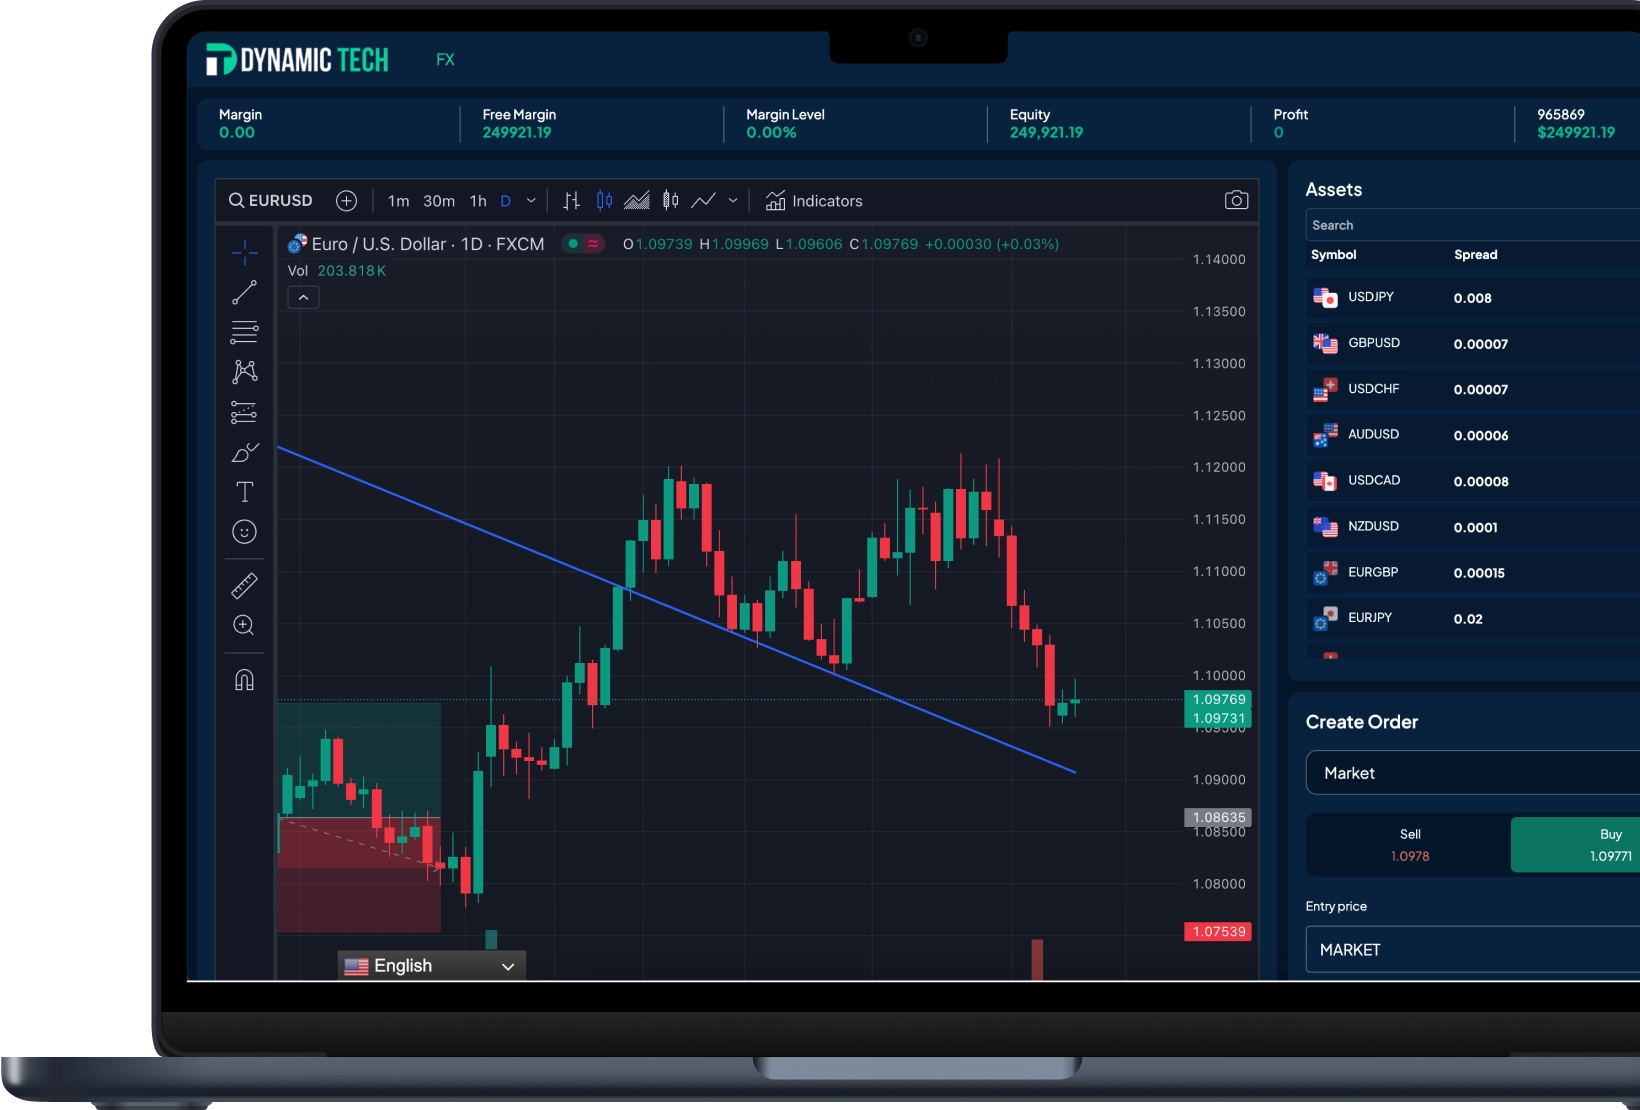Select GBPUSD in the assets list
Image resolution: width=1640 pixels, height=1110 pixels.
tap(1373, 343)
